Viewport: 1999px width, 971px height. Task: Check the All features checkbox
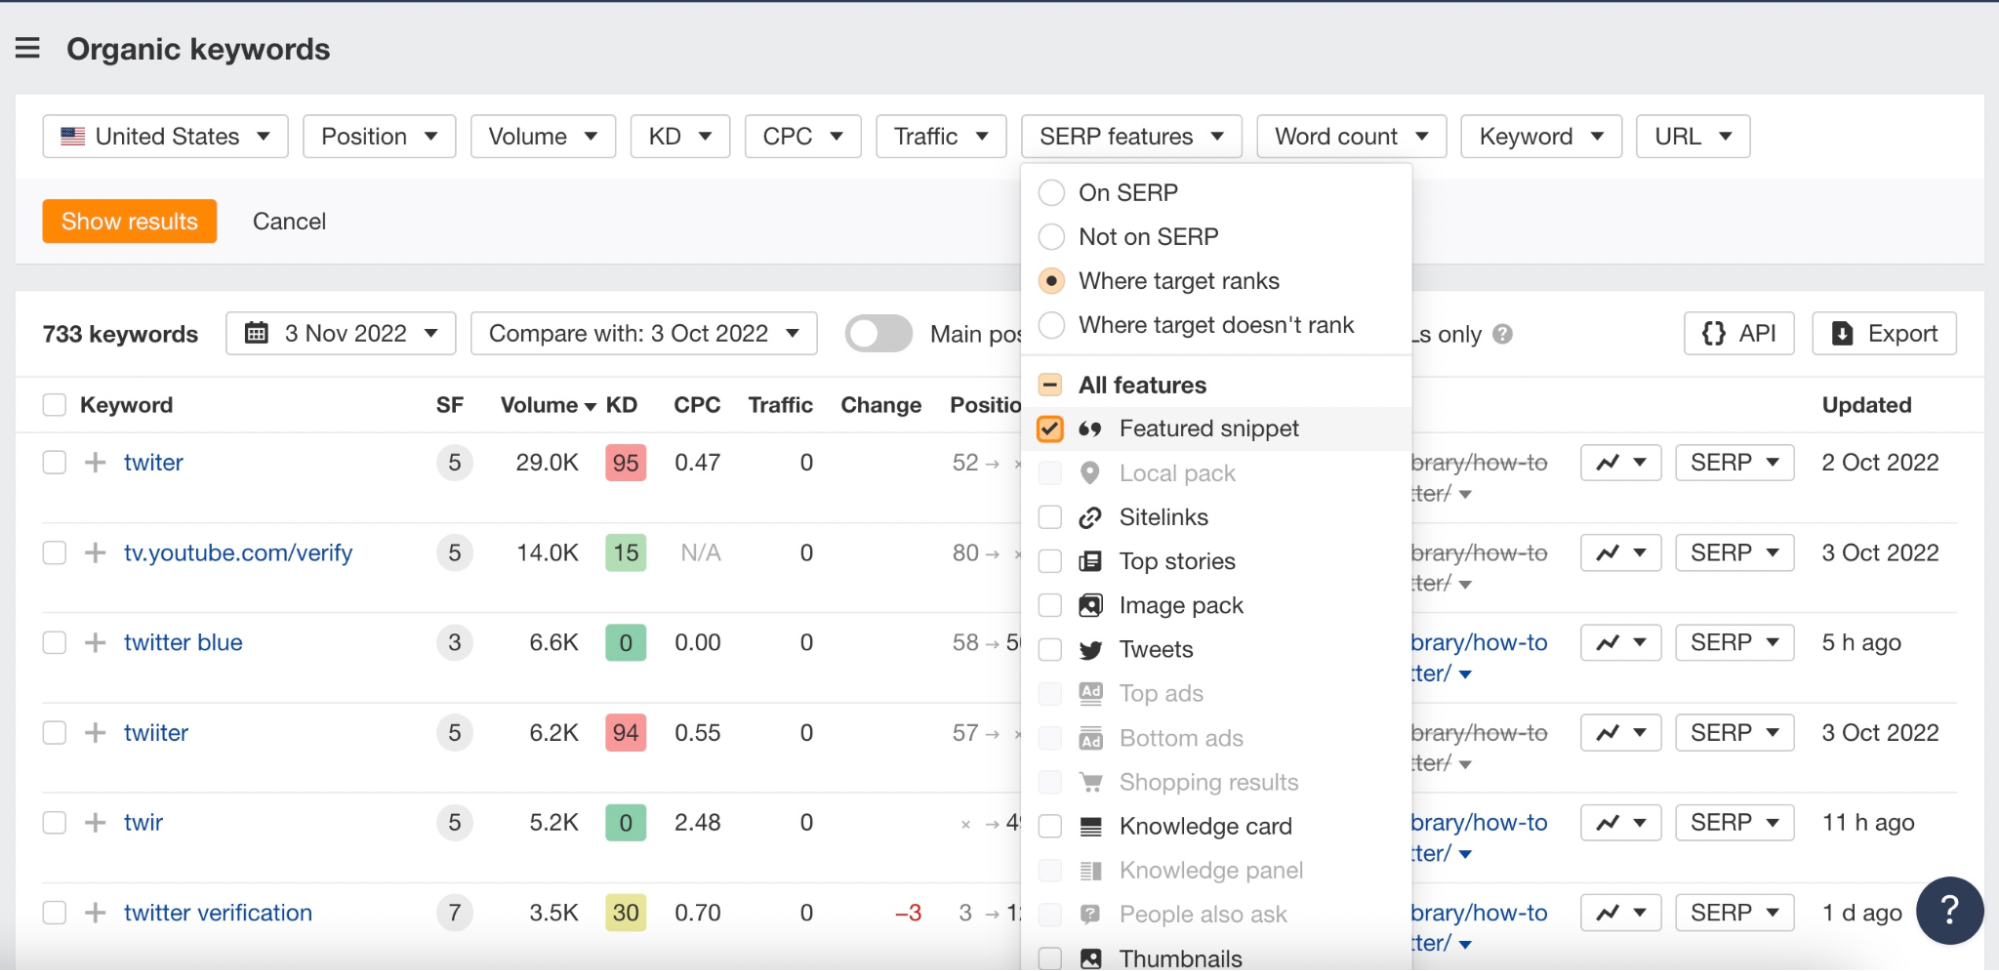[1050, 385]
